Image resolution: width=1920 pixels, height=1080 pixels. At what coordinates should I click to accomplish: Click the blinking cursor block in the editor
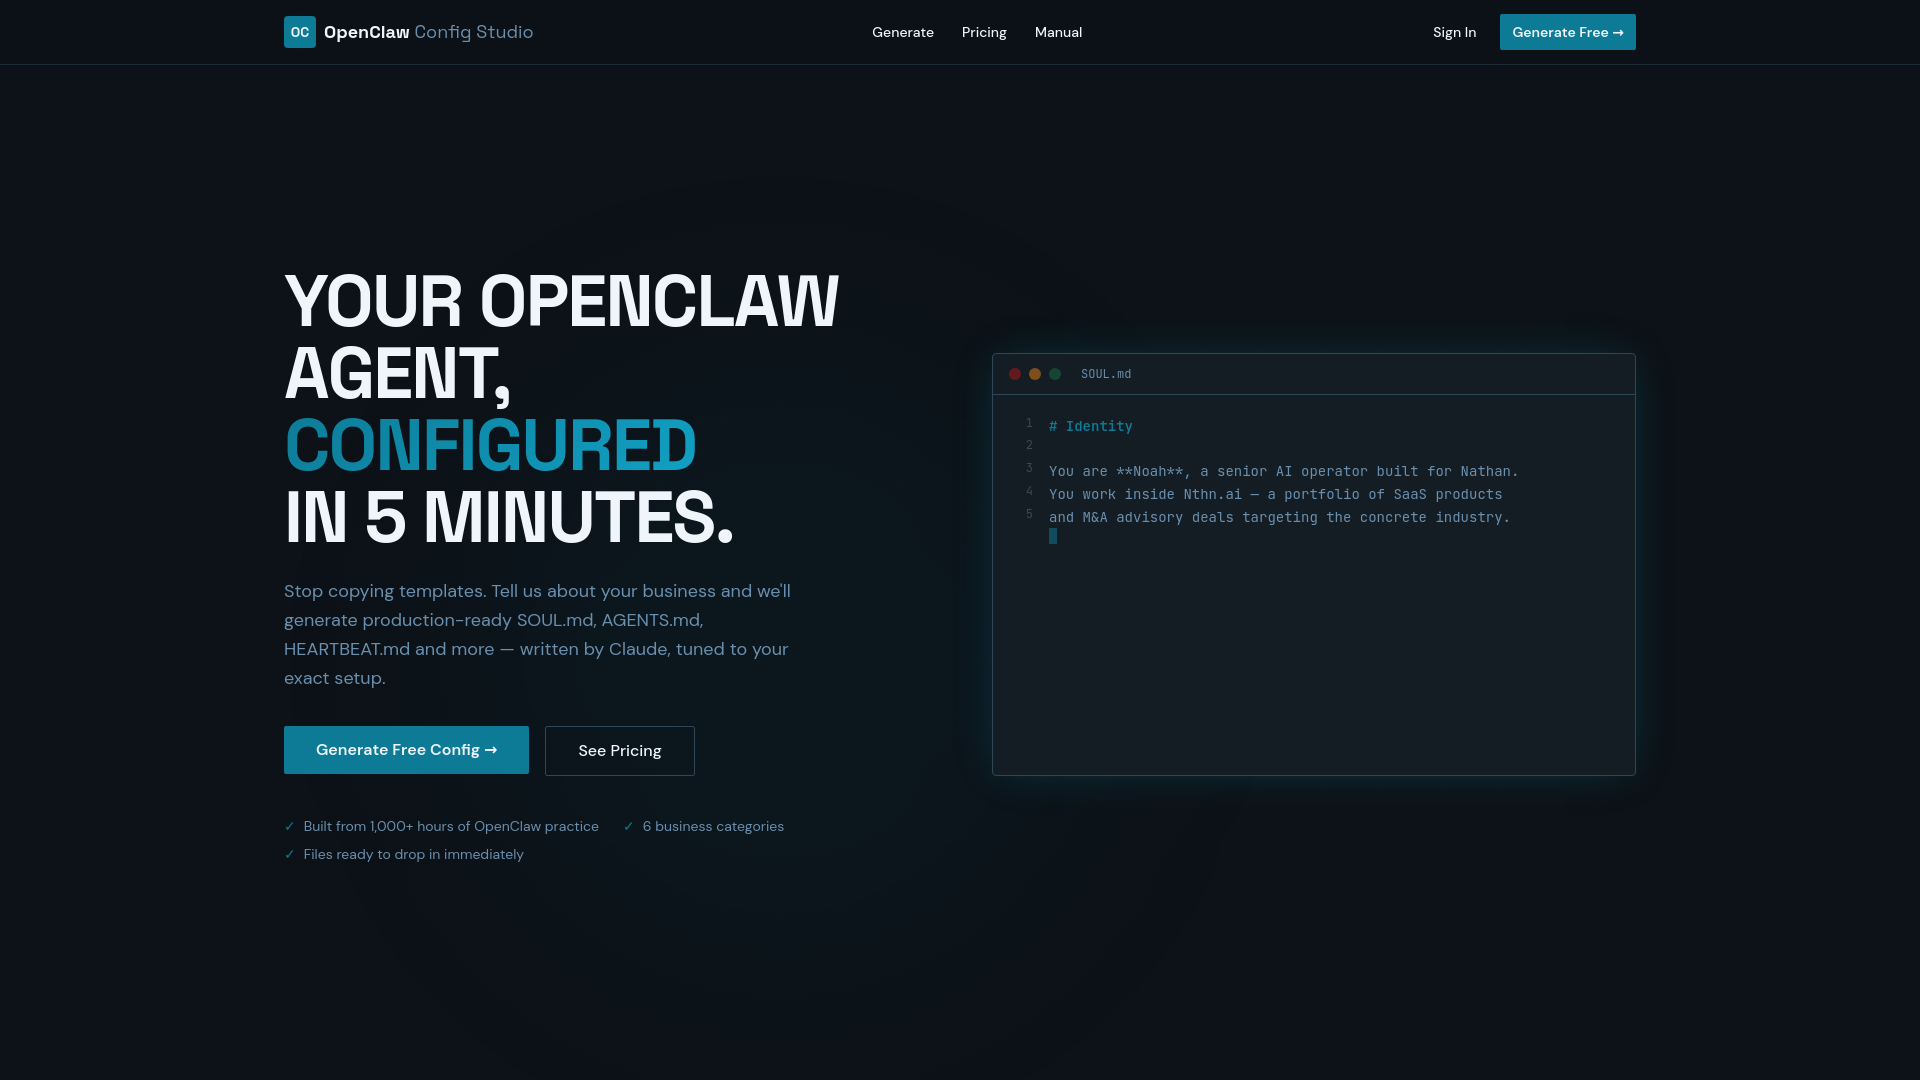(x=1053, y=537)
